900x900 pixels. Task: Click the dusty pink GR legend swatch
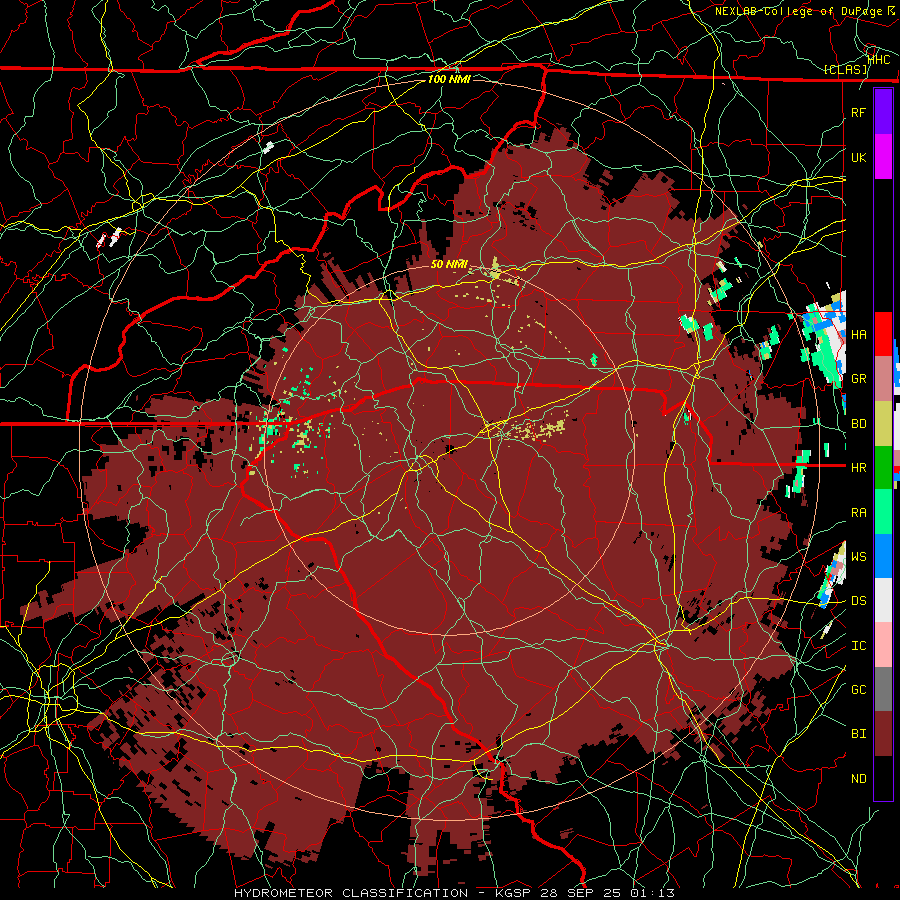(x=883, y=379)
